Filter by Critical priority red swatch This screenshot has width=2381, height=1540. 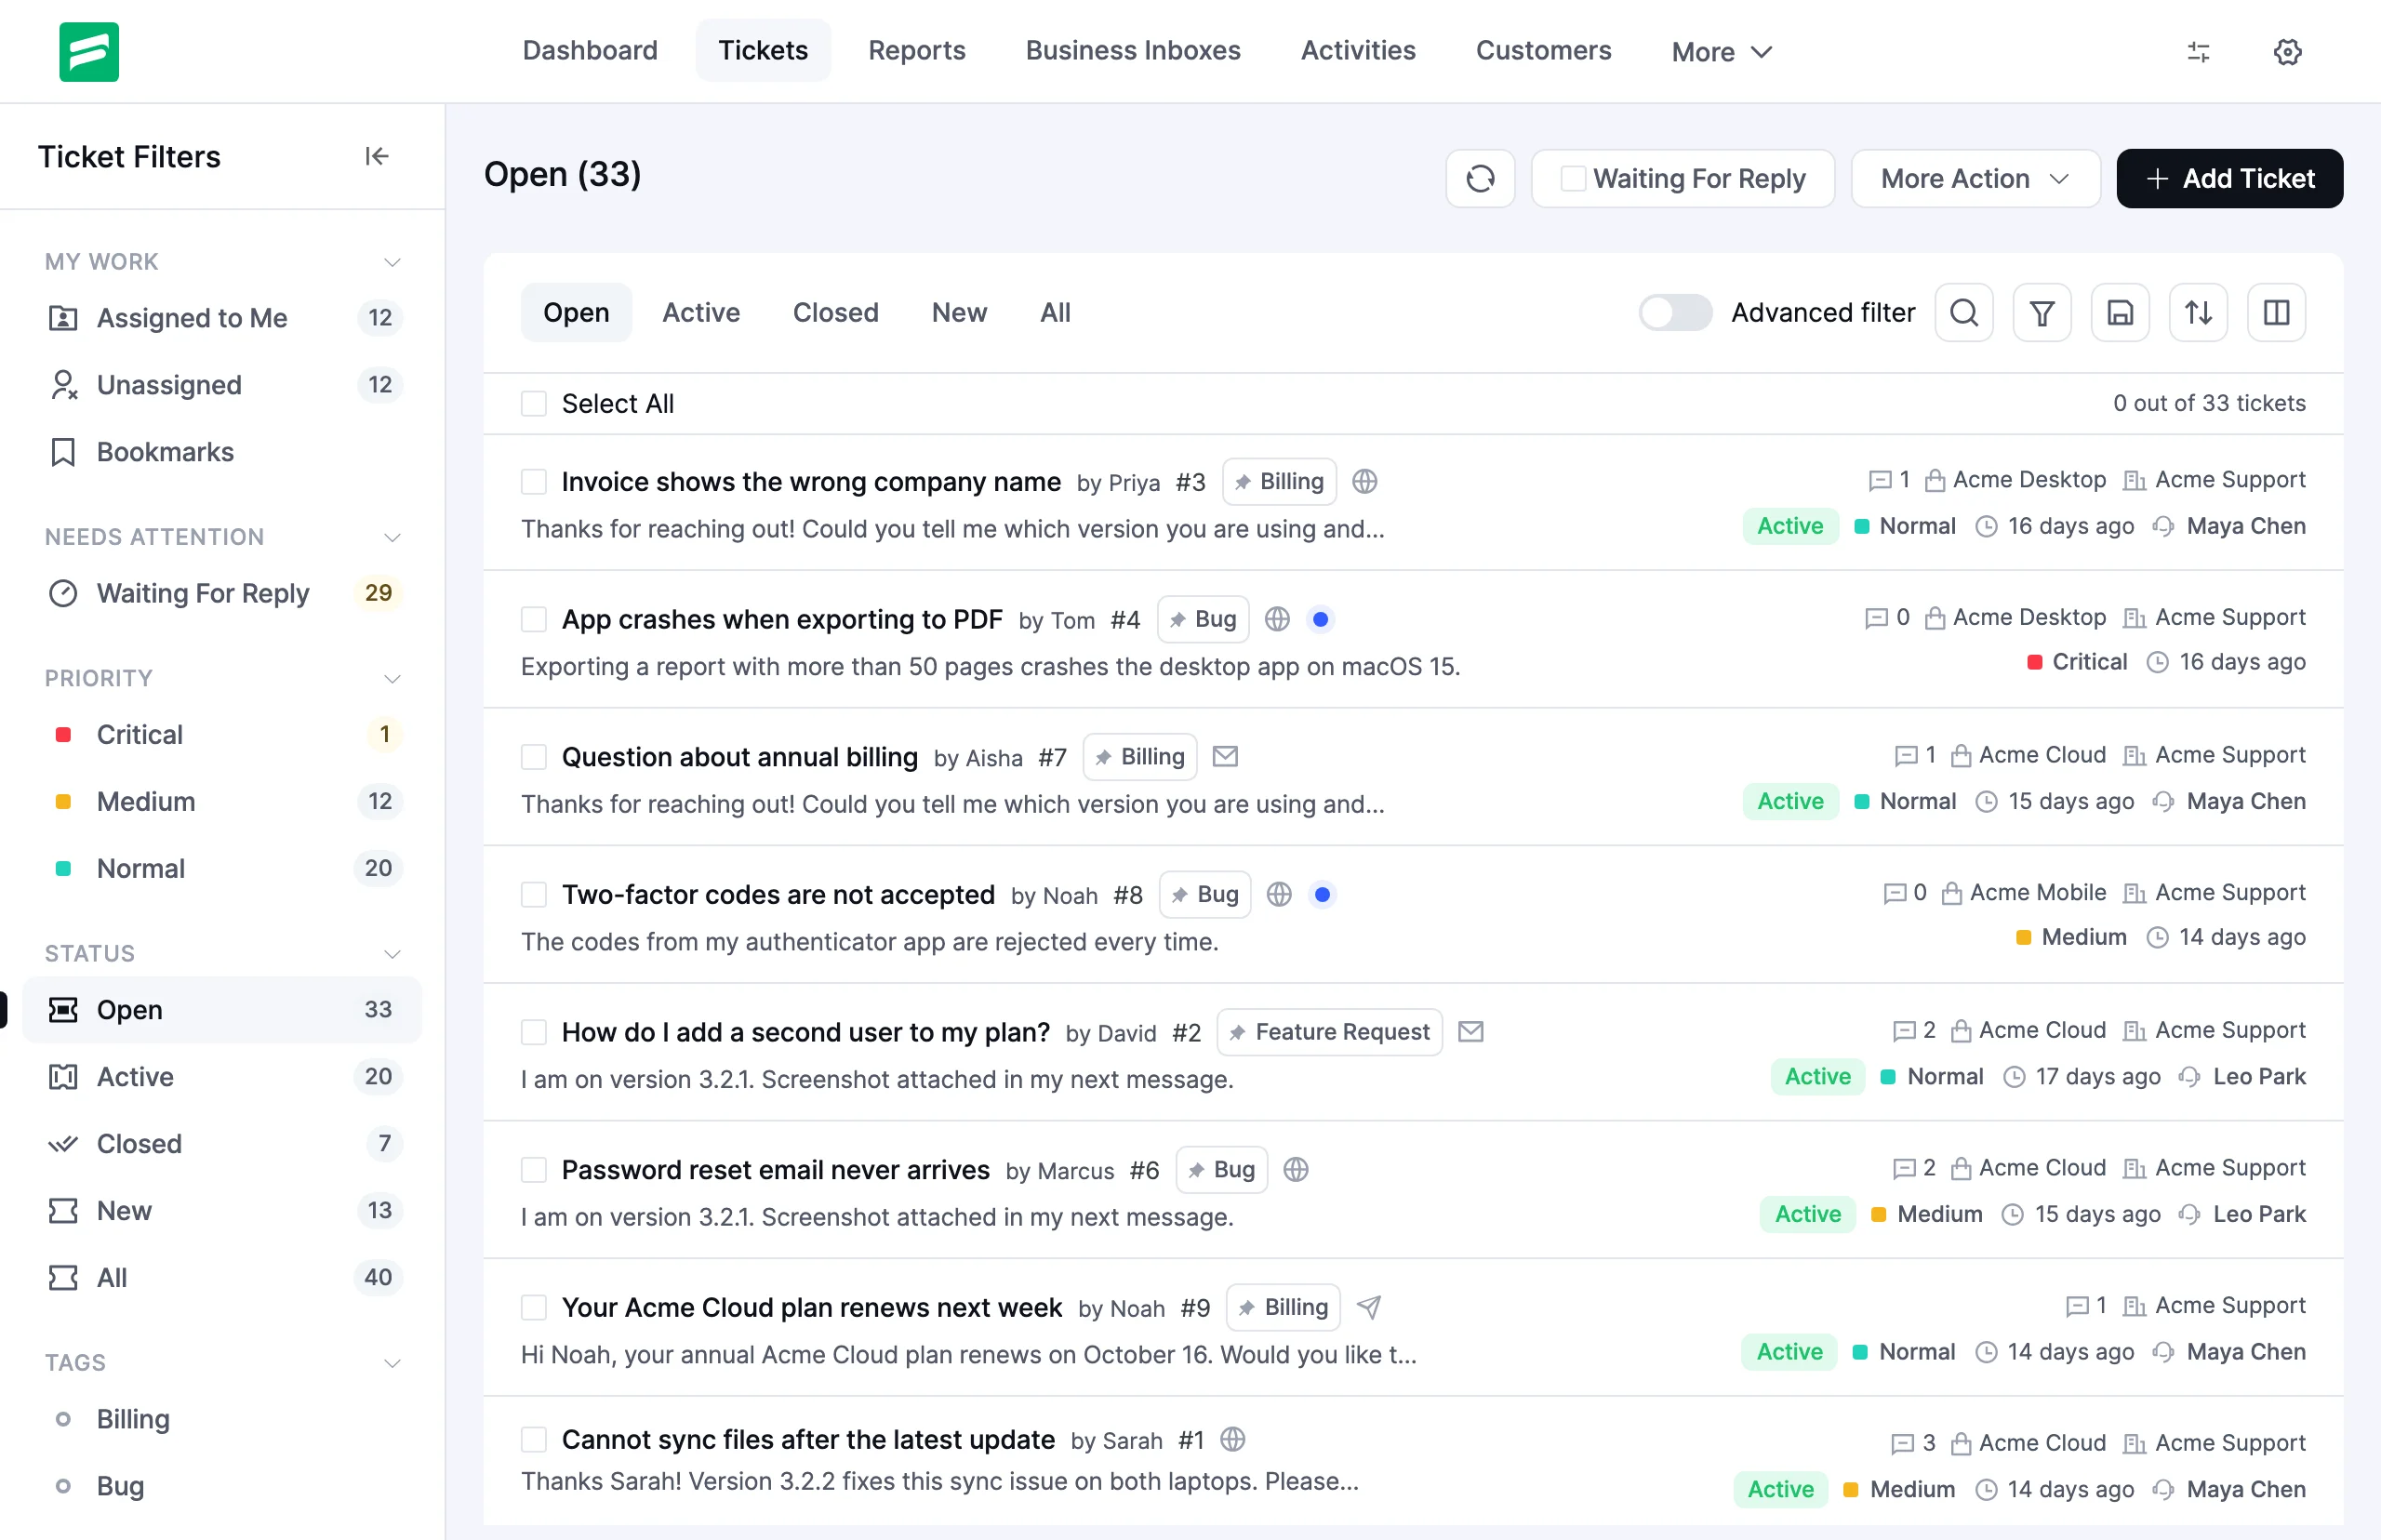pyautogui.click(x=63, y=735)
